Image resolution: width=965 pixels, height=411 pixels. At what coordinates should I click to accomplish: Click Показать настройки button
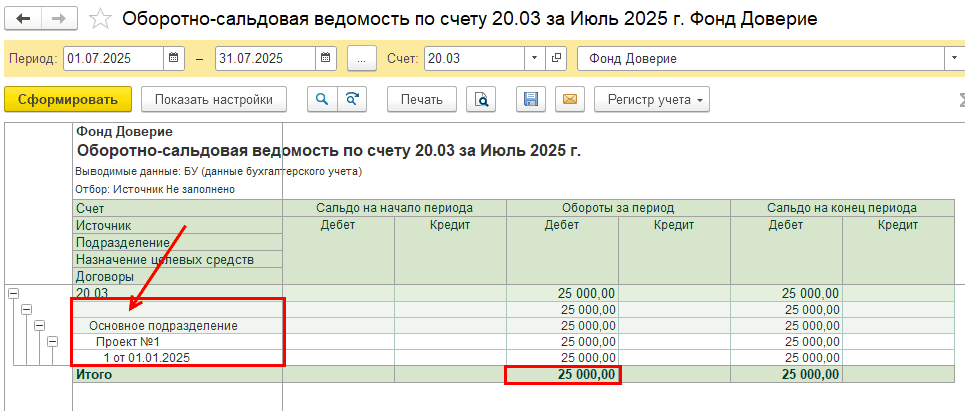coord(214,99)
